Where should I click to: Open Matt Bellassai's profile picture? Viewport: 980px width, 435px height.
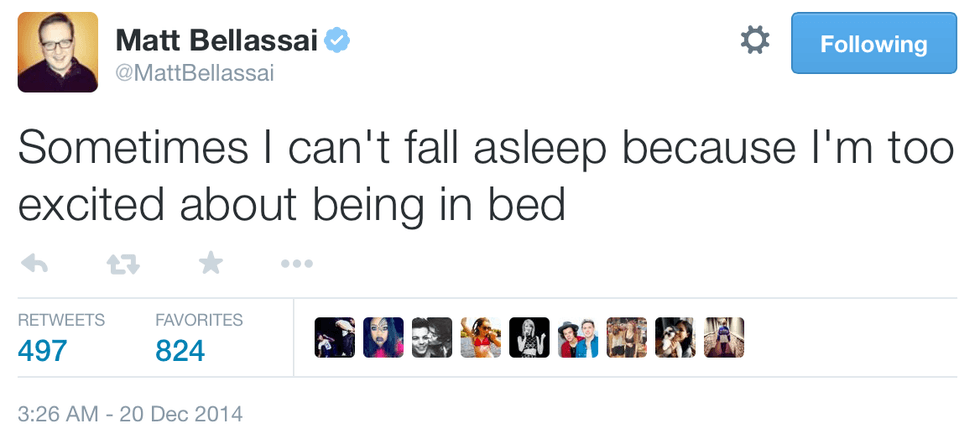(58, 52)
